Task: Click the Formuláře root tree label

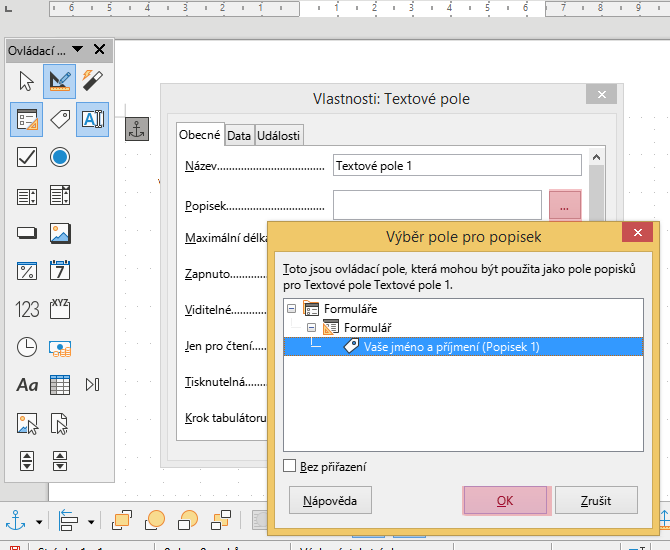Action: click(x=350, y=309)
